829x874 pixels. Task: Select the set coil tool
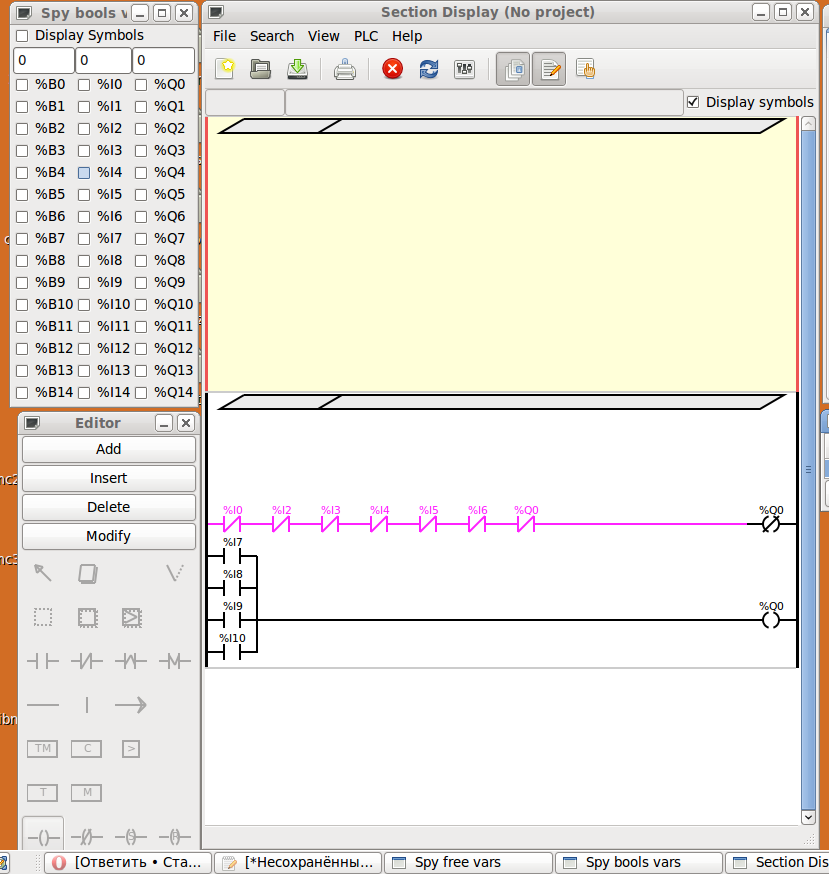click(x=131, y=836)
